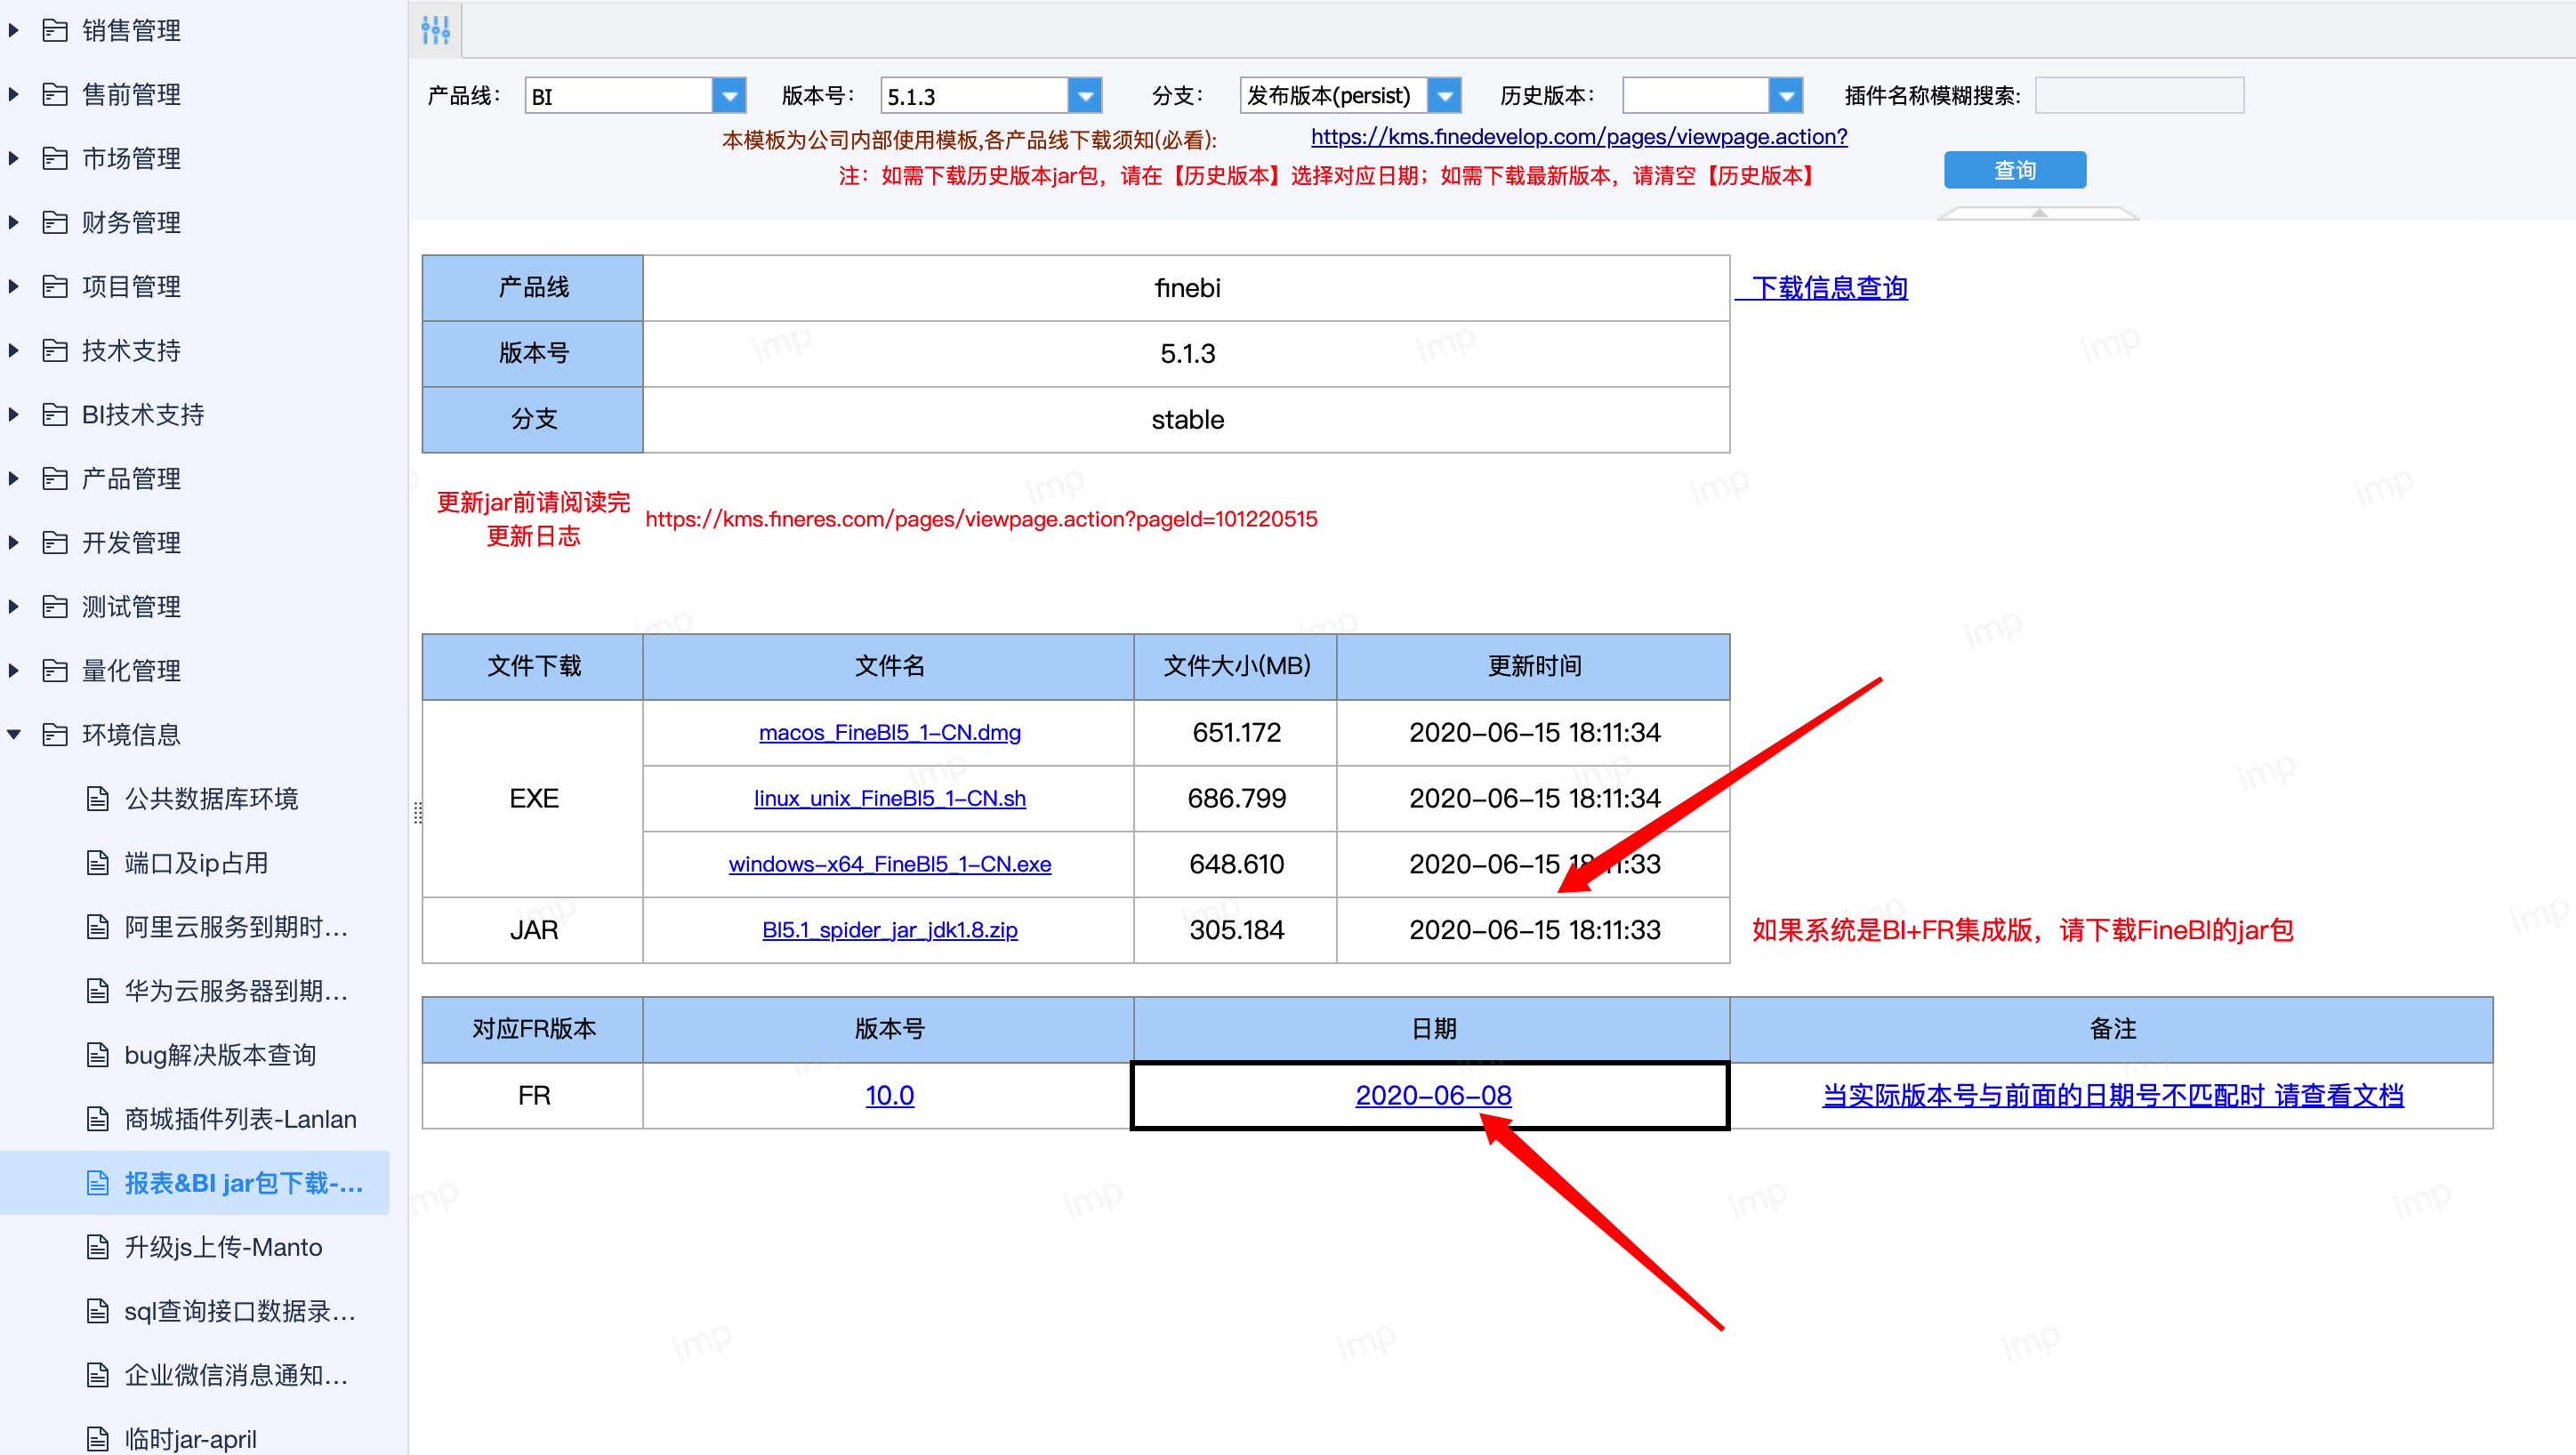Click the folder icon next to 售前管理
The height and width of the screenshot is (1455, 2576).
[55, 94]
